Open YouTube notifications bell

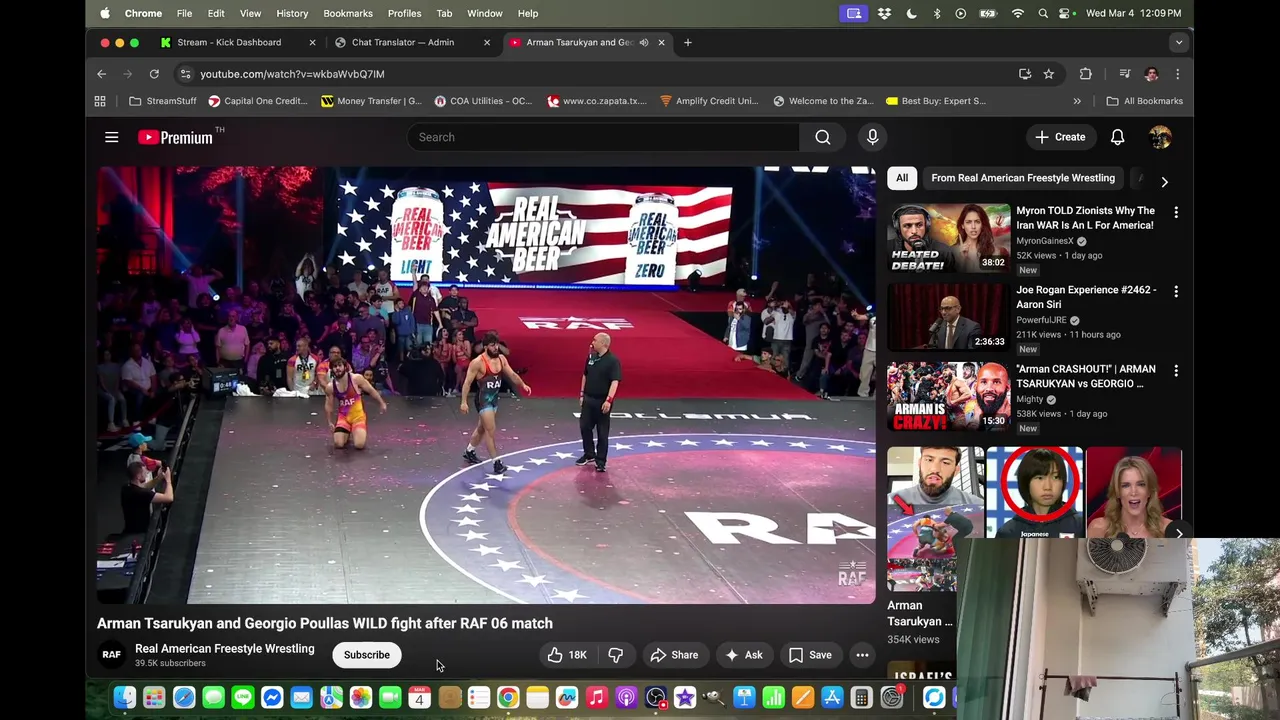click(1118, 137)
